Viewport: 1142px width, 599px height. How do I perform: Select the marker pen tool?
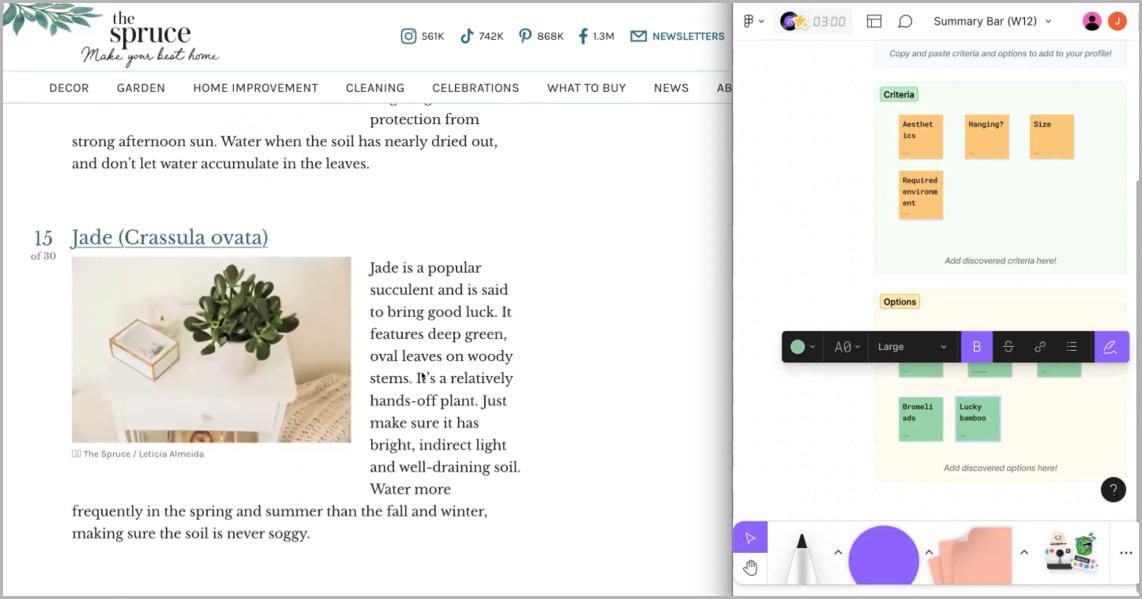[x=801, y=558]
